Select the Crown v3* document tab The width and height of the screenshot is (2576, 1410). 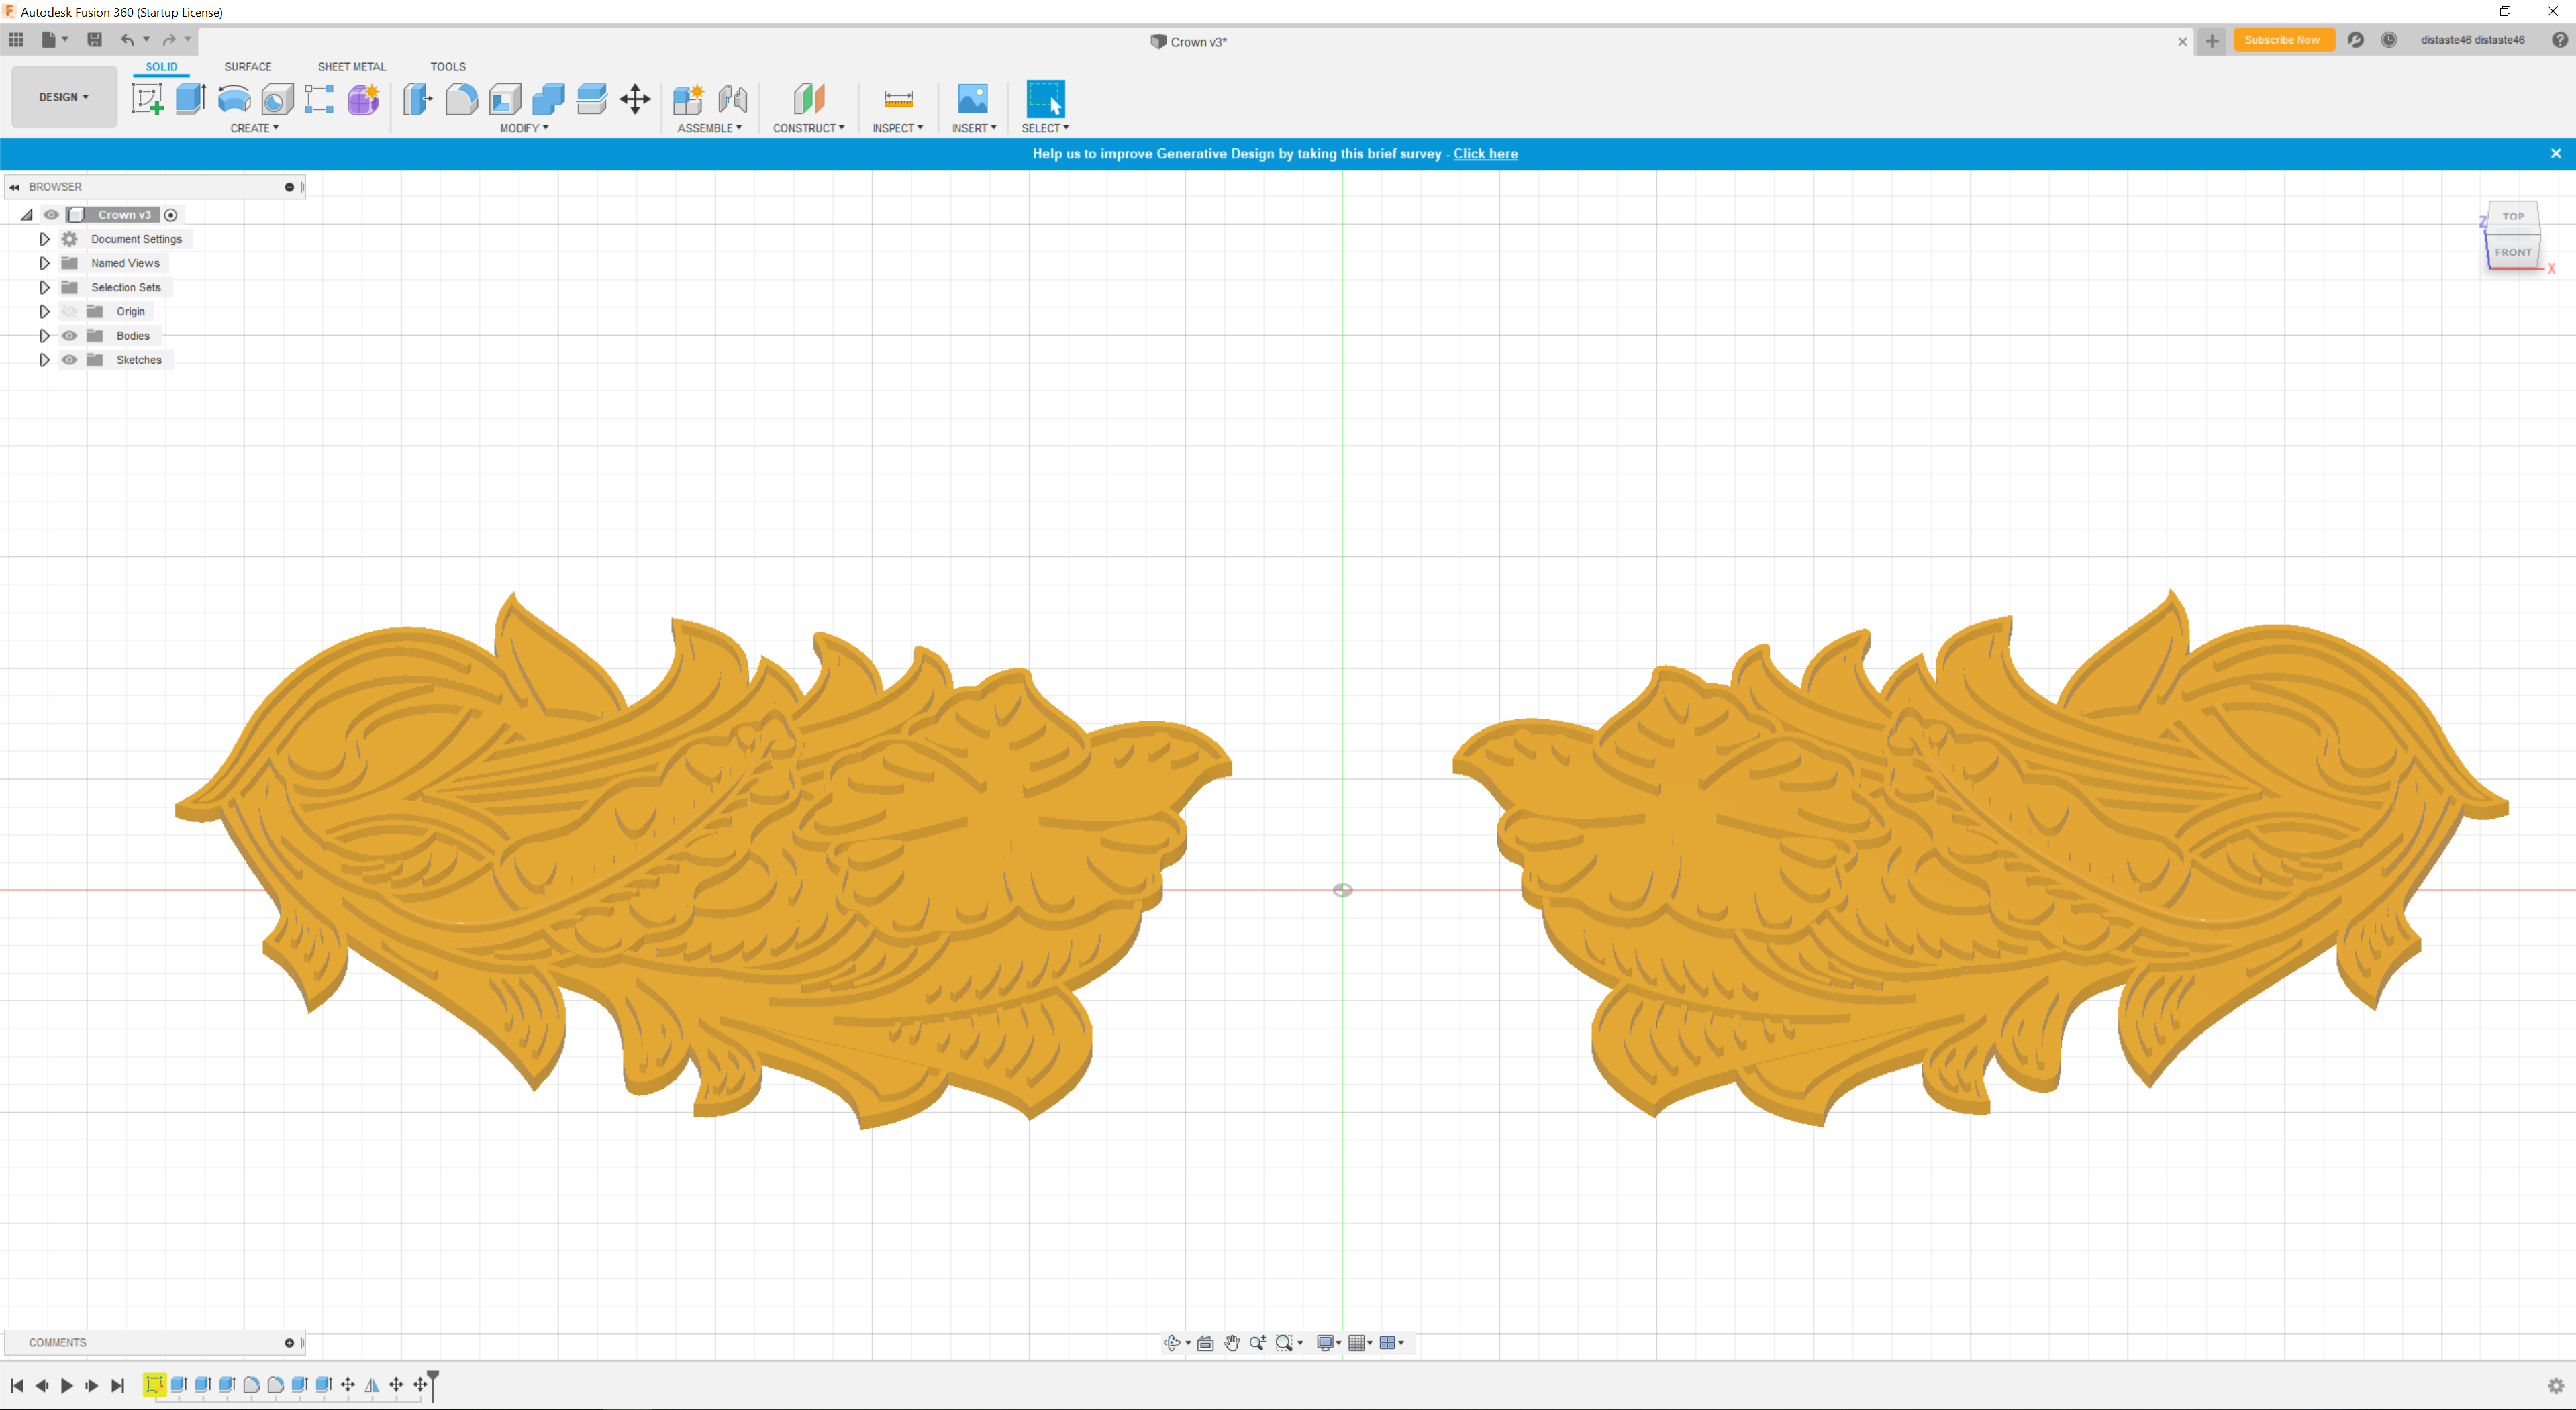(x=1188, y=42)
